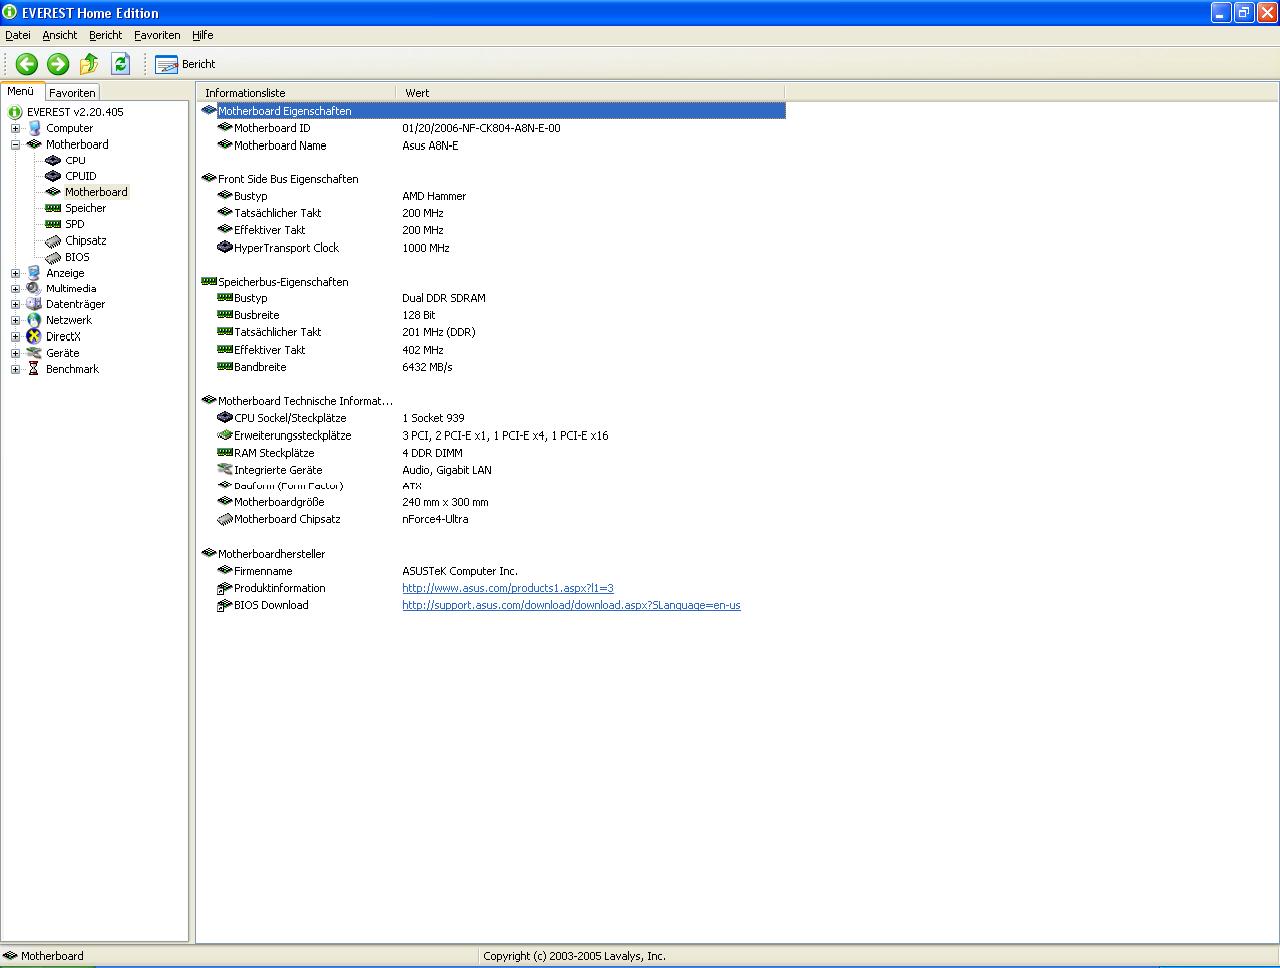Click the Wert column header
The image size is (1280, 968).
pos(590,93)
